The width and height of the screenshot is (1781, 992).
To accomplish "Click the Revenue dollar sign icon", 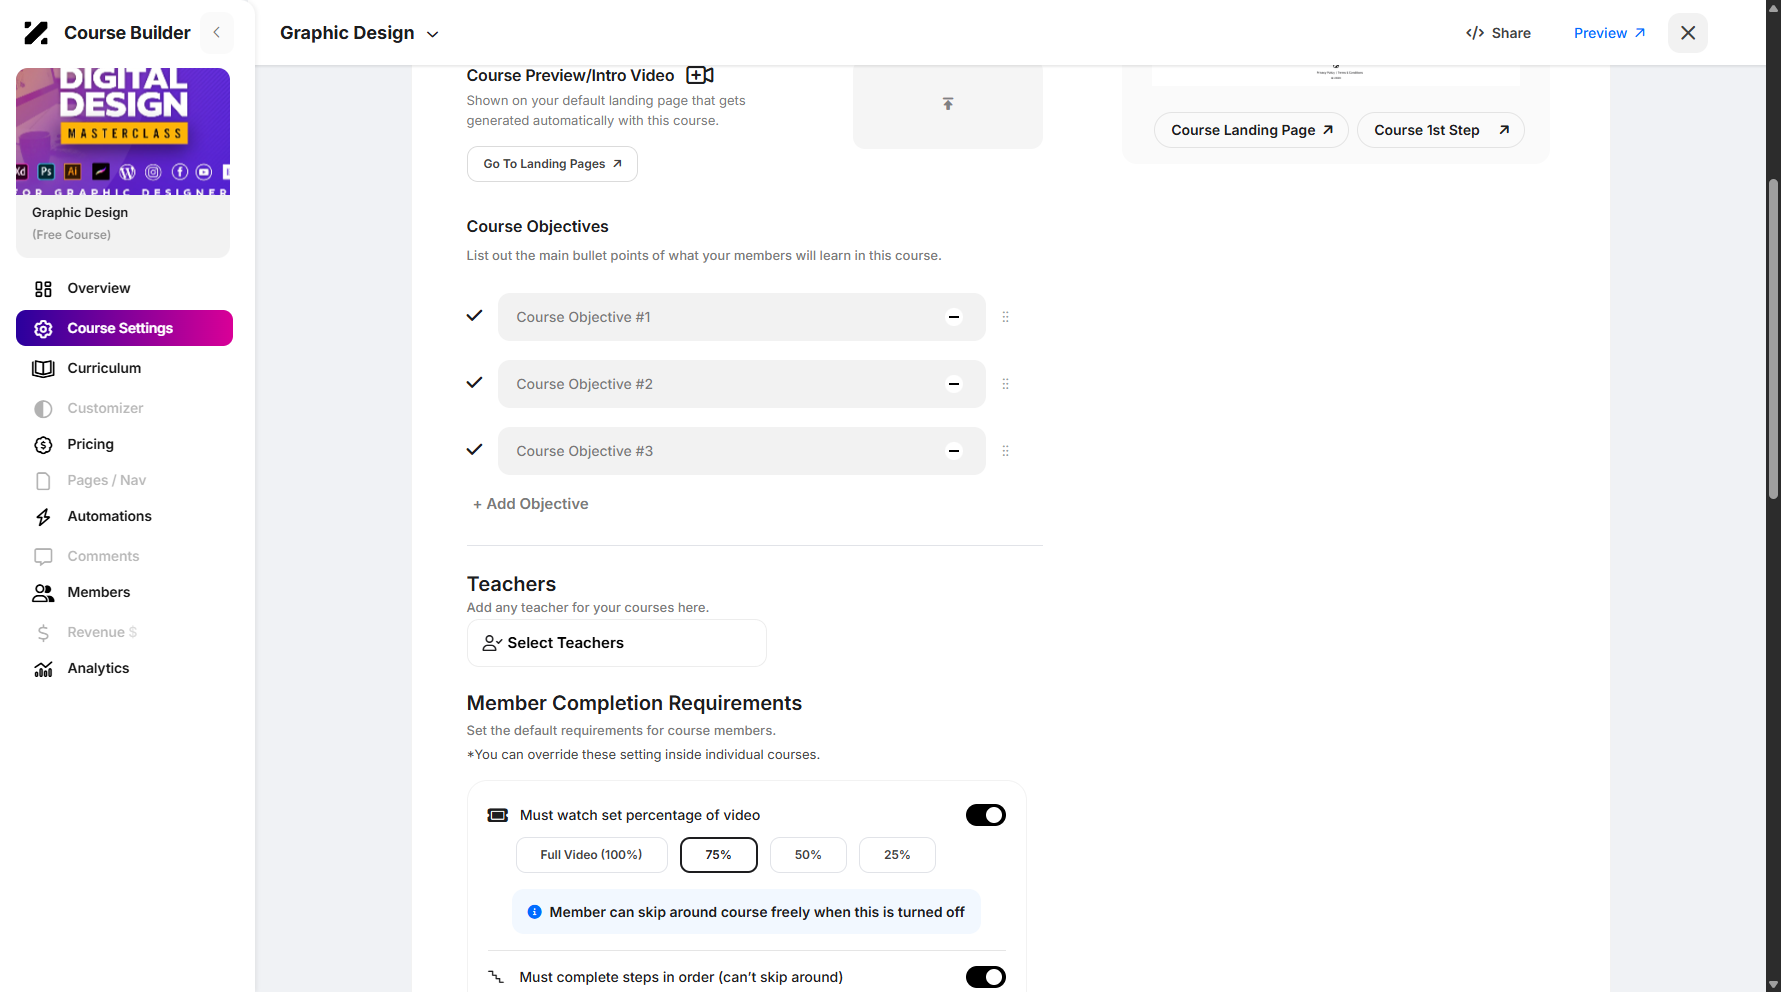I will [43, 632].
